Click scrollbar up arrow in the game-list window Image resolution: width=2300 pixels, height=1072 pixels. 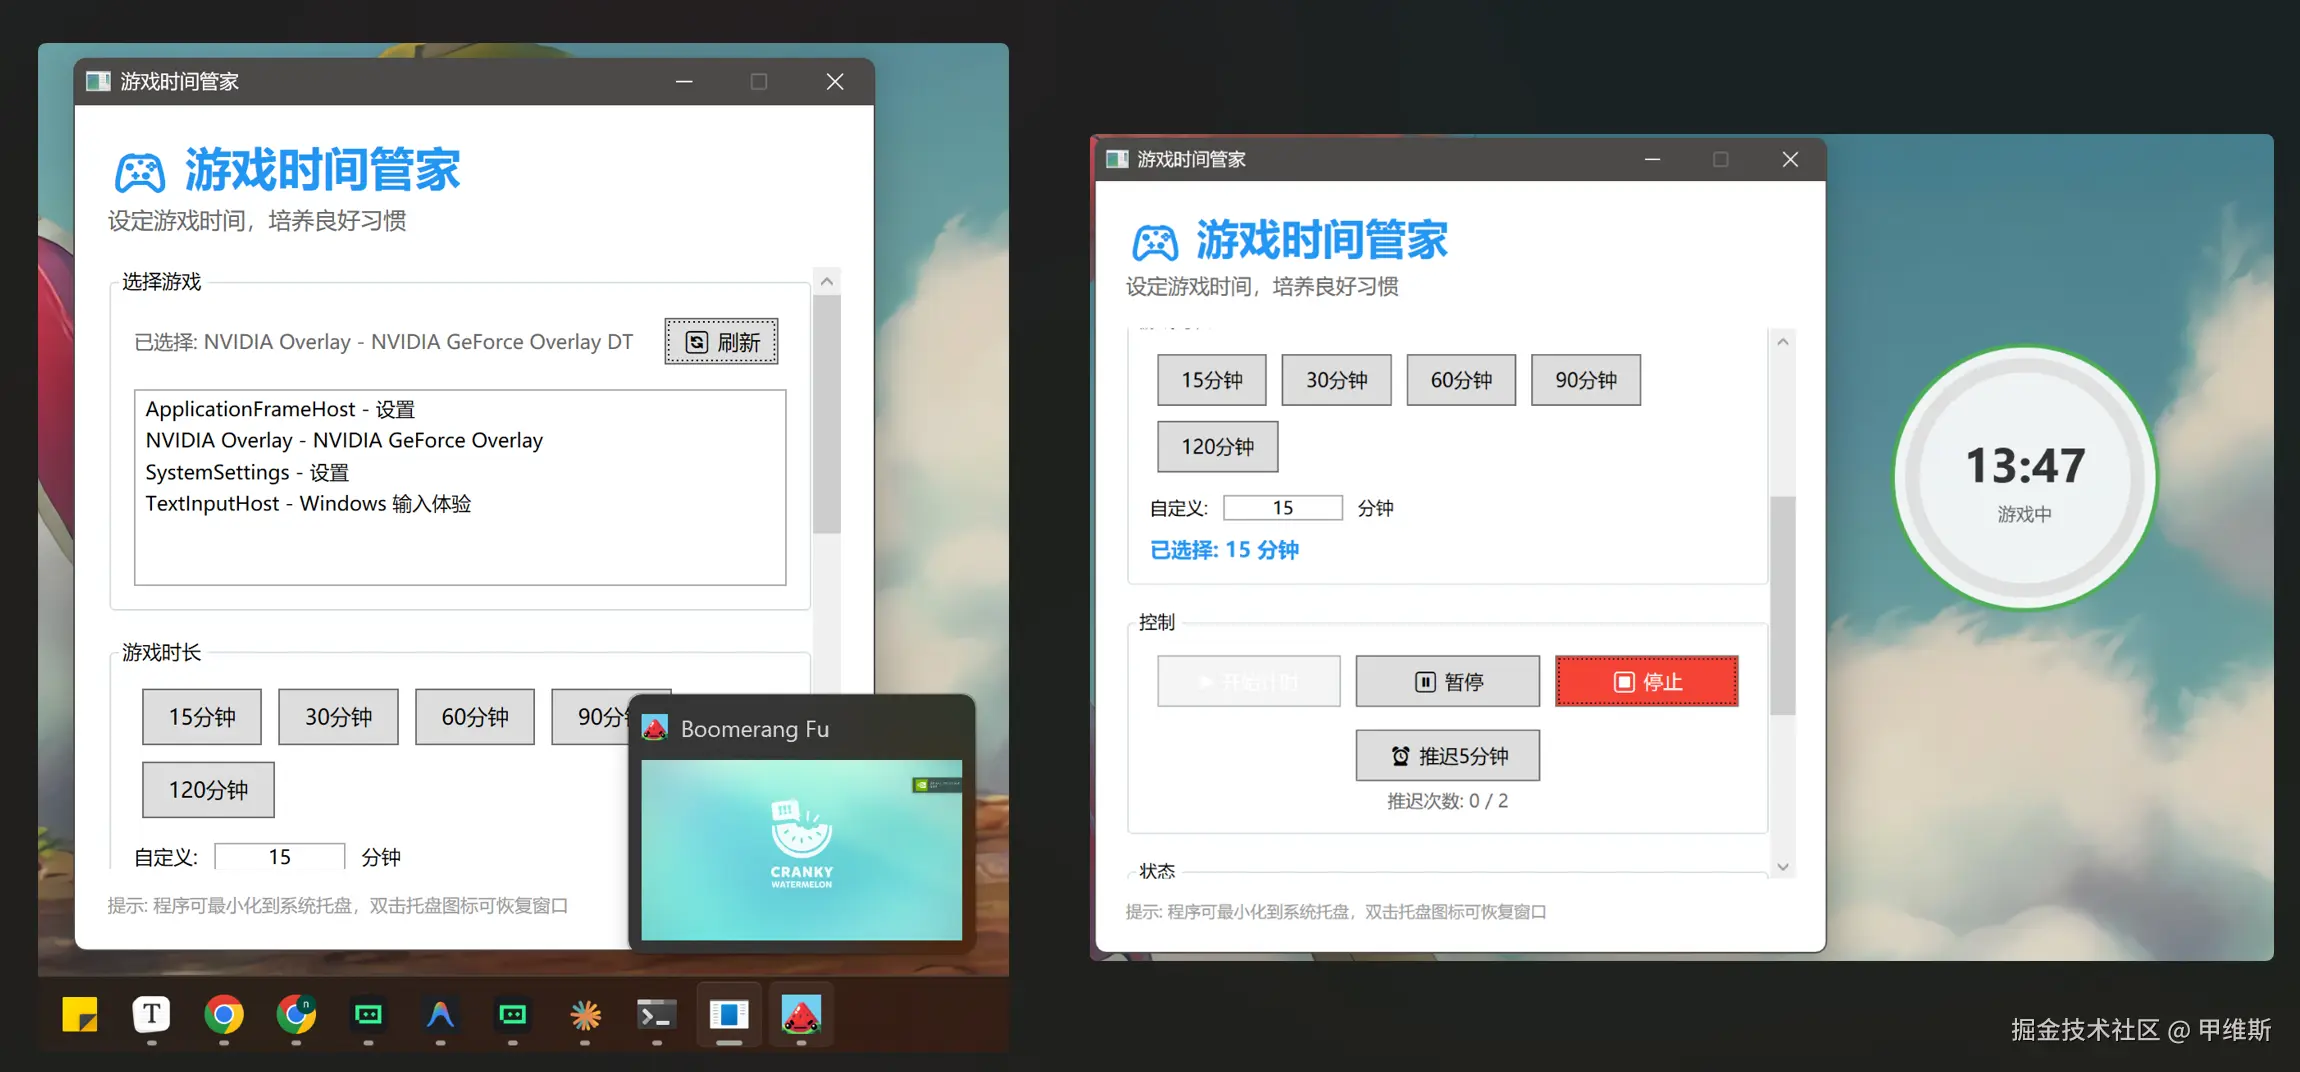tap(827, 282)
